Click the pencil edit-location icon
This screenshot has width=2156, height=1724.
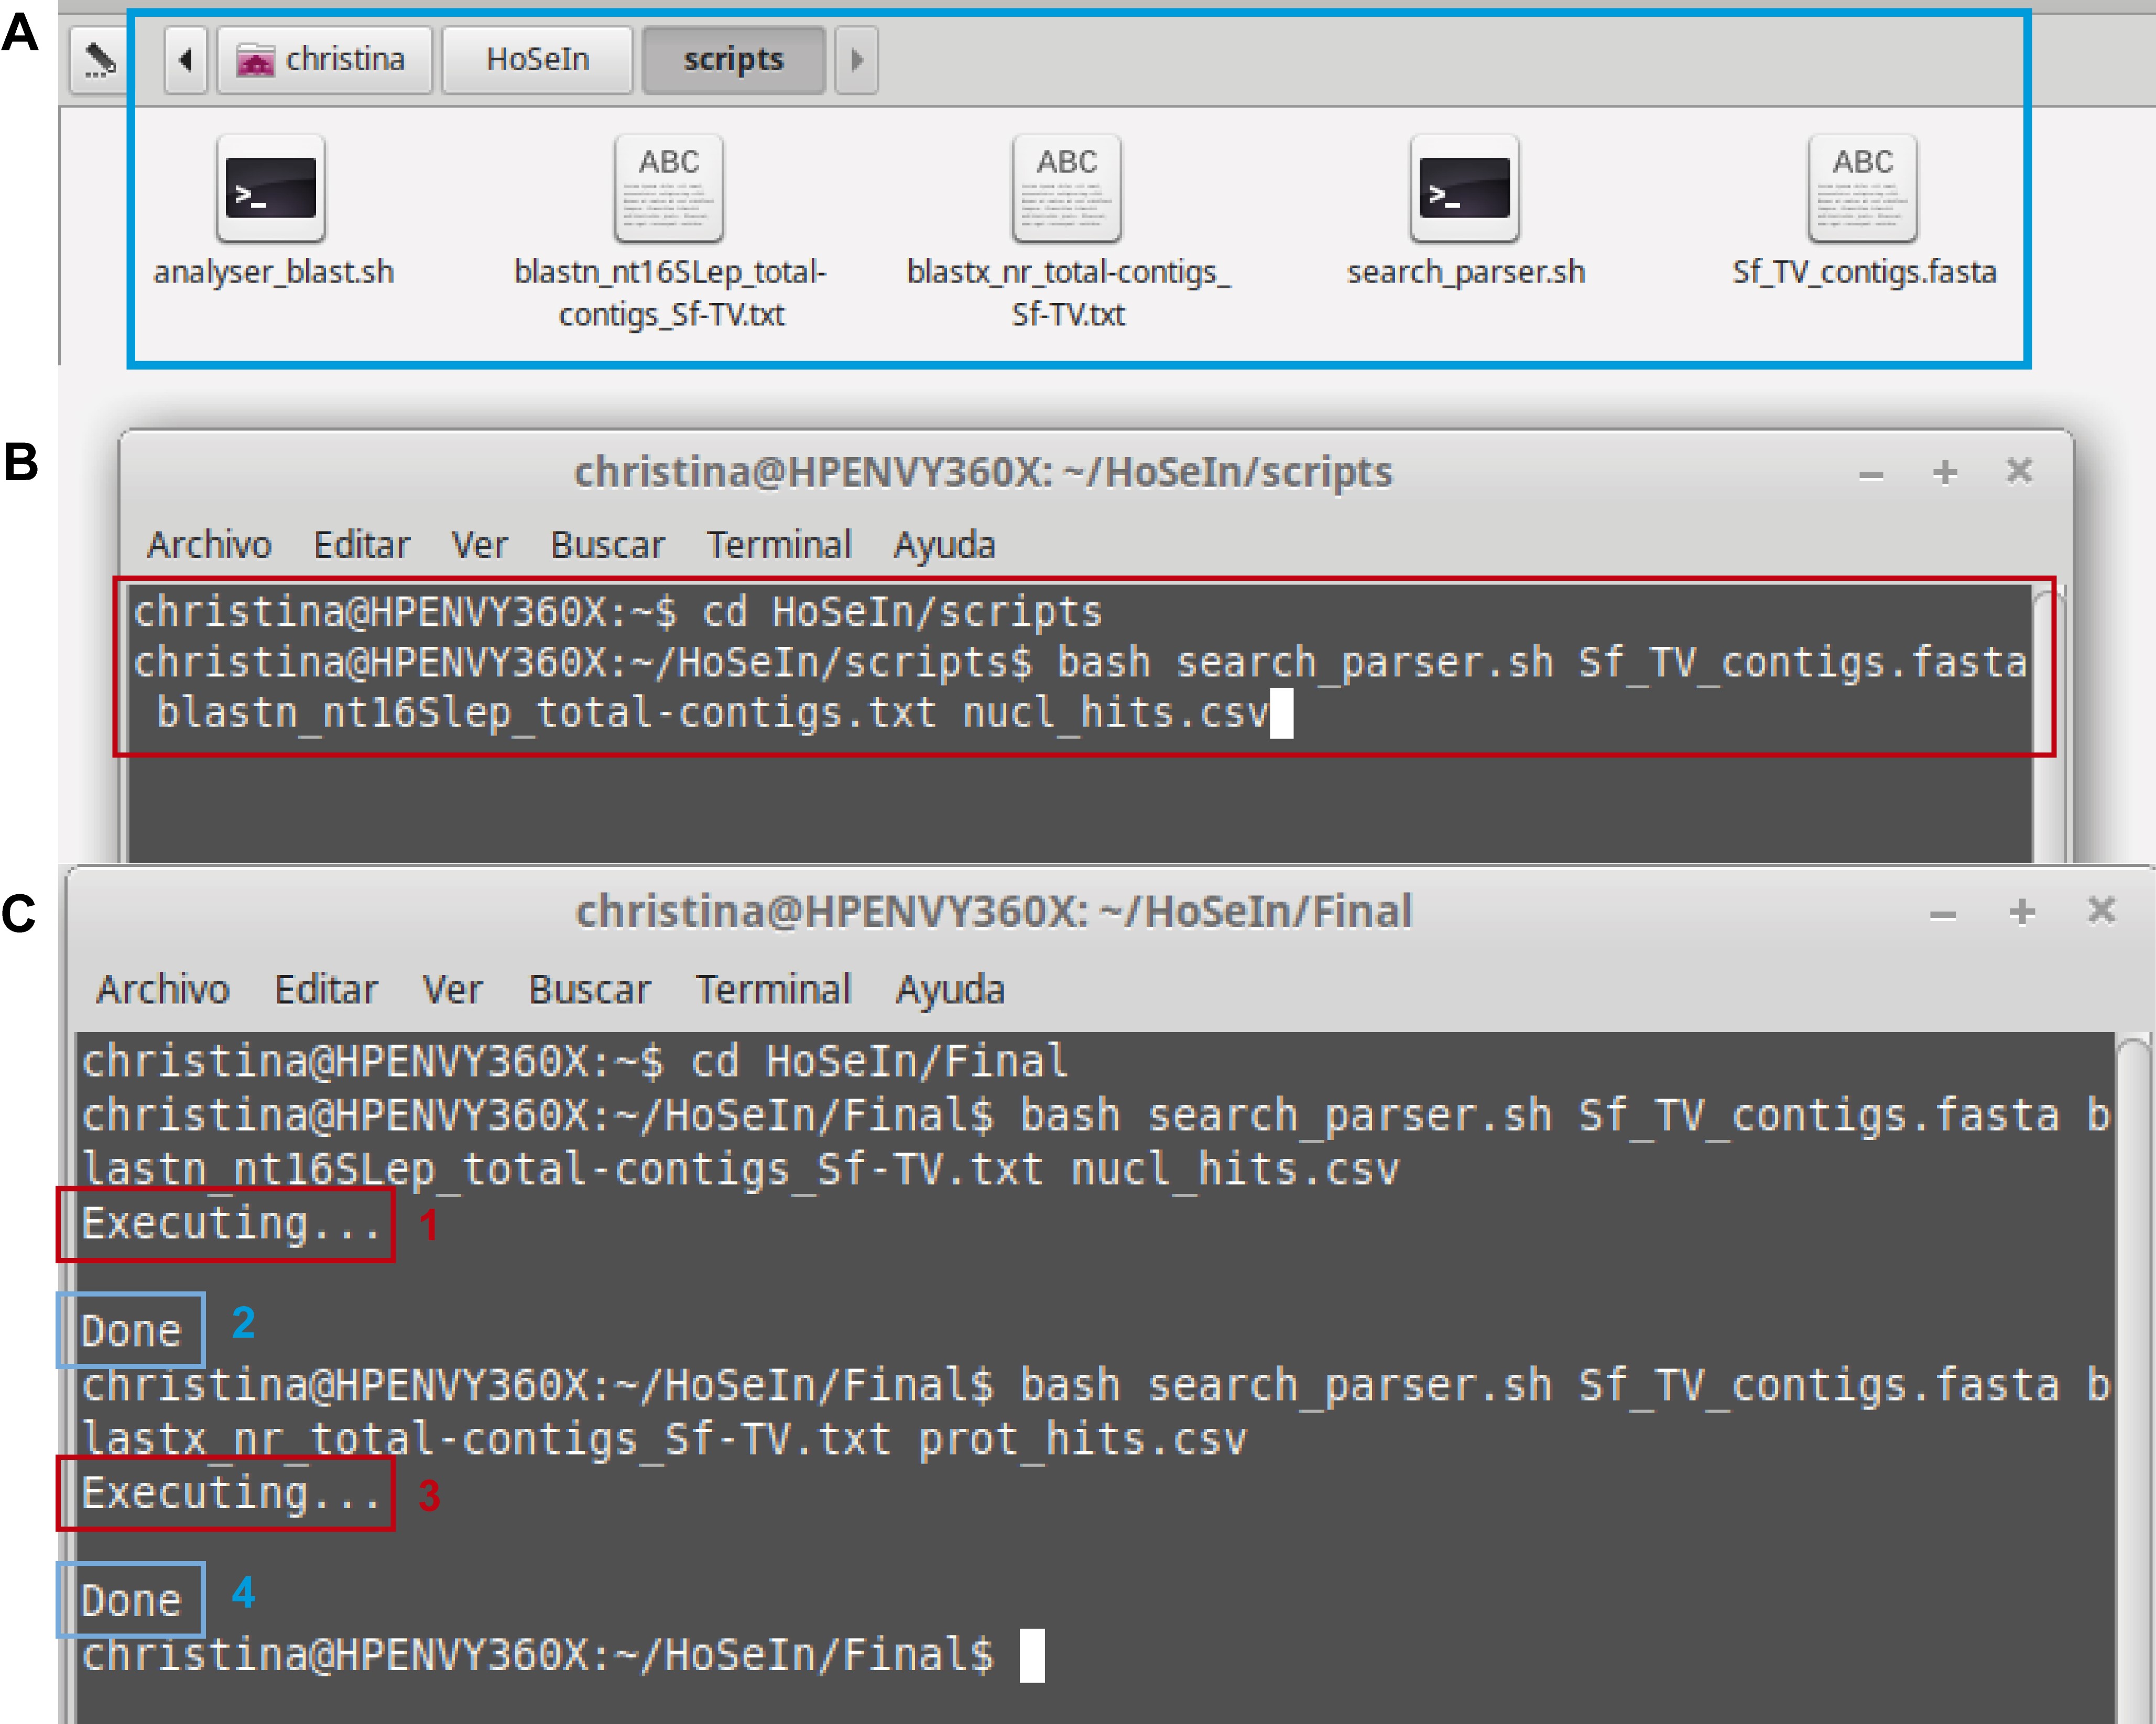click(x=99, y=60)
